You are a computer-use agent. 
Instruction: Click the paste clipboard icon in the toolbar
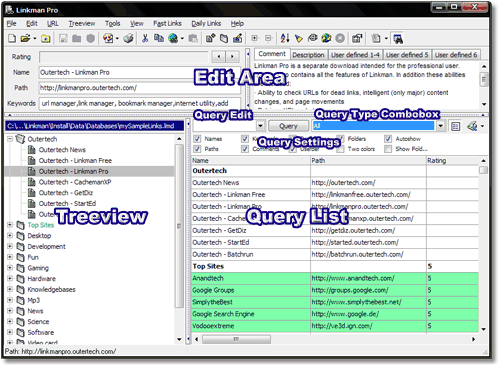pos(193,39)
